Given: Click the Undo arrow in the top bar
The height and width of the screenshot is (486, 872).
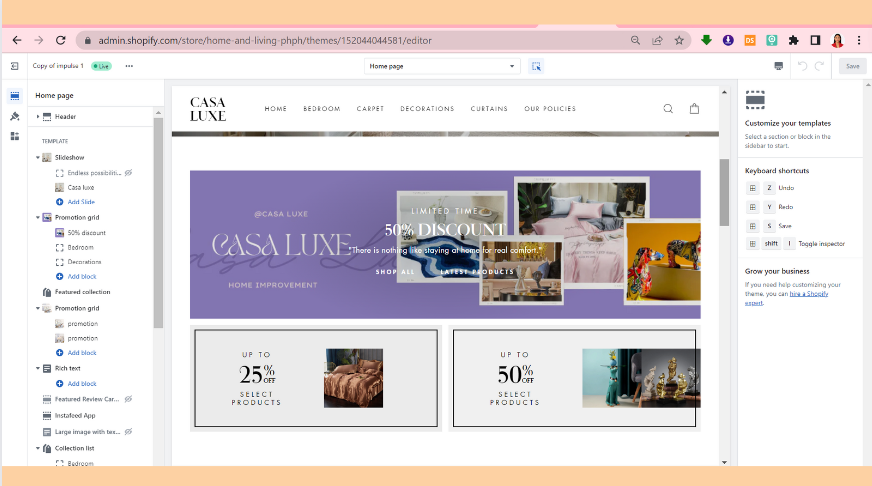Looking at the screenshot, I should coord(802,66).
